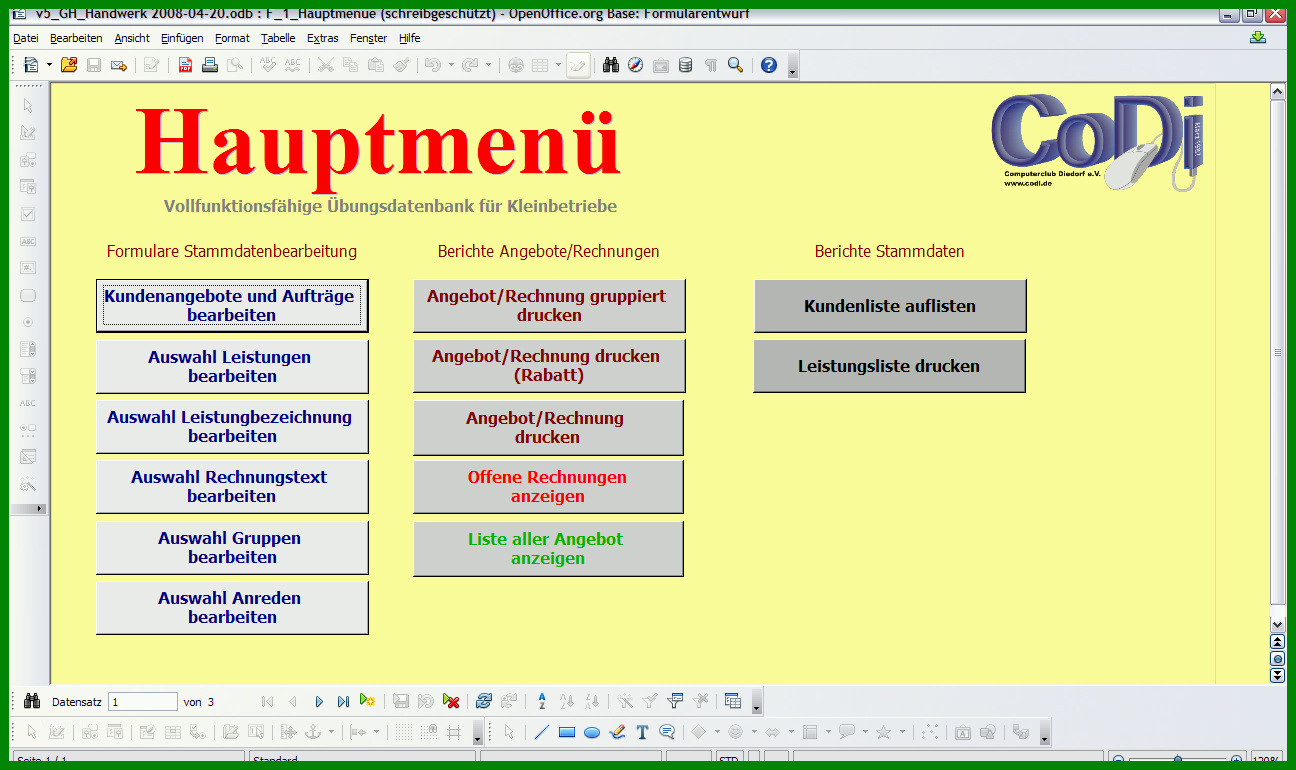The height and width of the screenshot is (770, 1296).
Task: Open the Format menu
Action: pos(232,38)
